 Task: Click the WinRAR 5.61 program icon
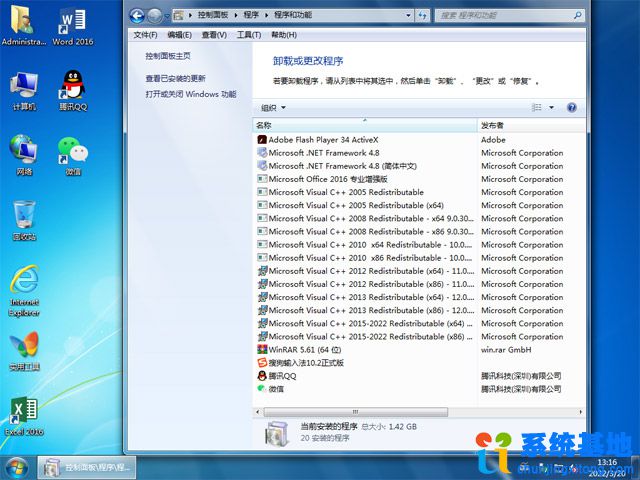pos(262,349)
